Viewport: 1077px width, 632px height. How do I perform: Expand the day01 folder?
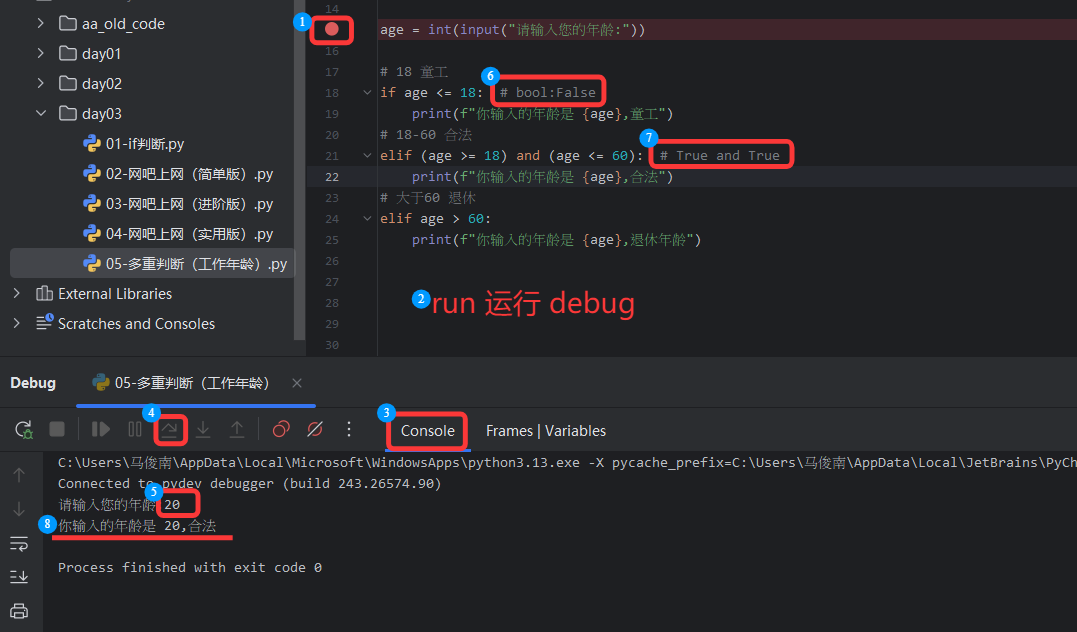click(41, 54)
